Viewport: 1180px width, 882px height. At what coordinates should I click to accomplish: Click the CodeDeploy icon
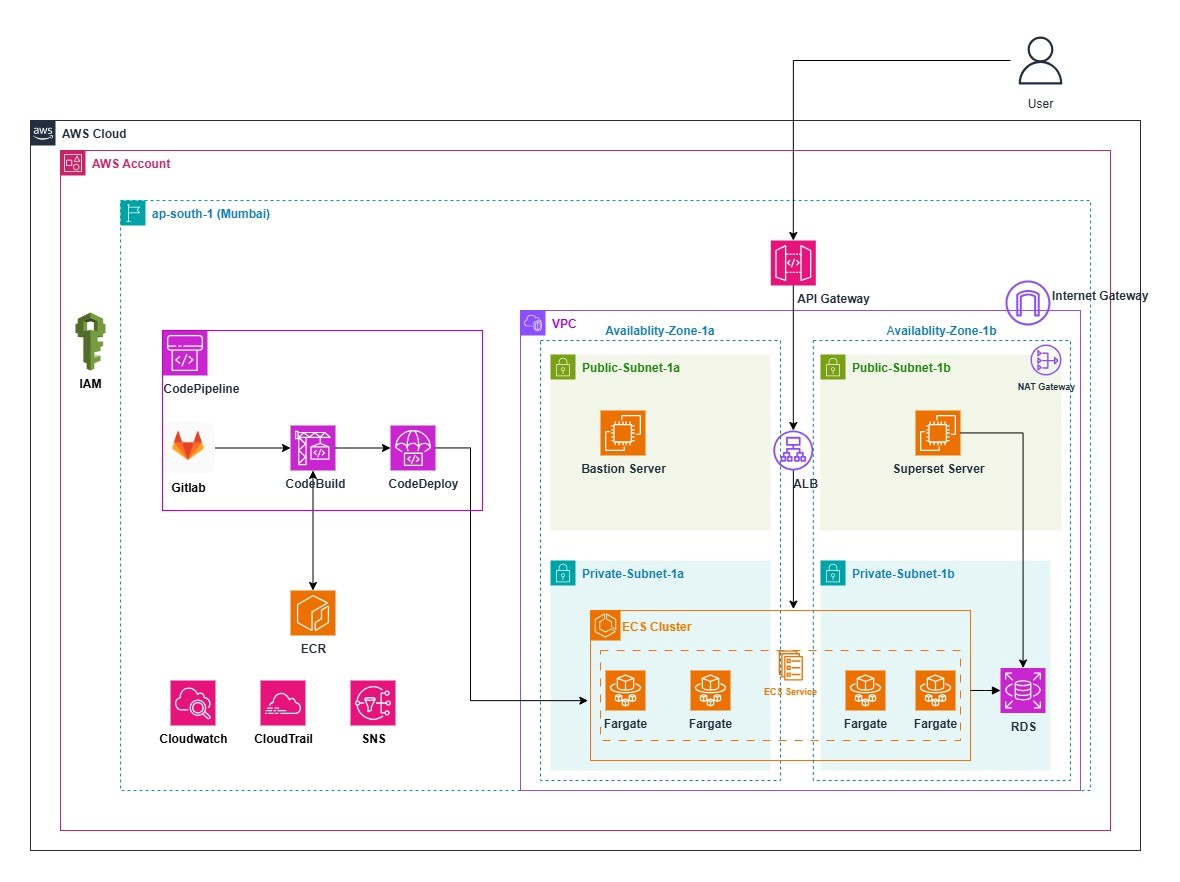coord(413,448)
